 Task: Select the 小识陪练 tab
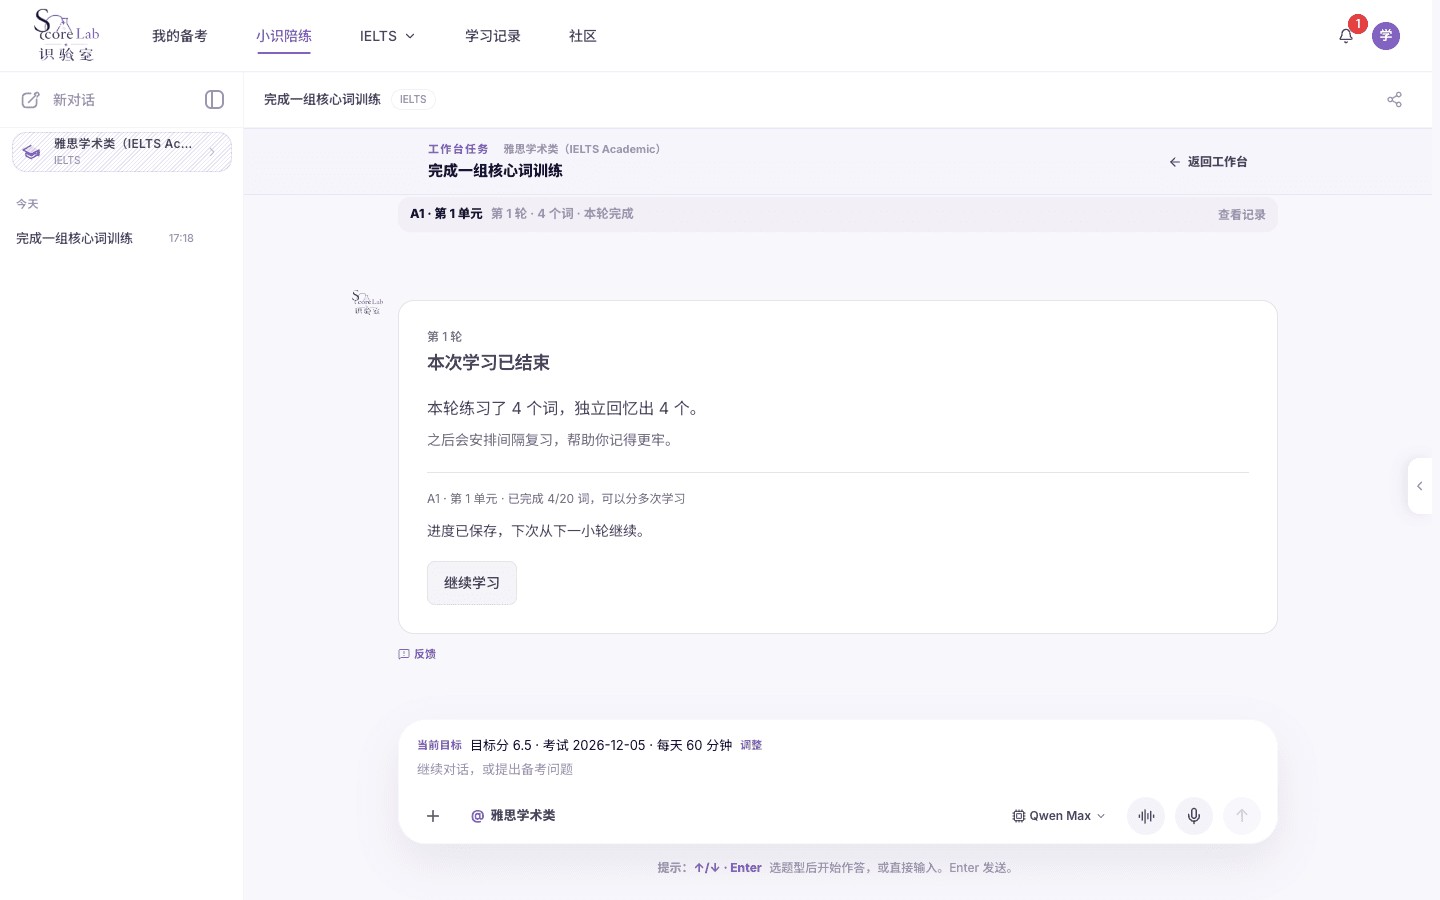284,36
